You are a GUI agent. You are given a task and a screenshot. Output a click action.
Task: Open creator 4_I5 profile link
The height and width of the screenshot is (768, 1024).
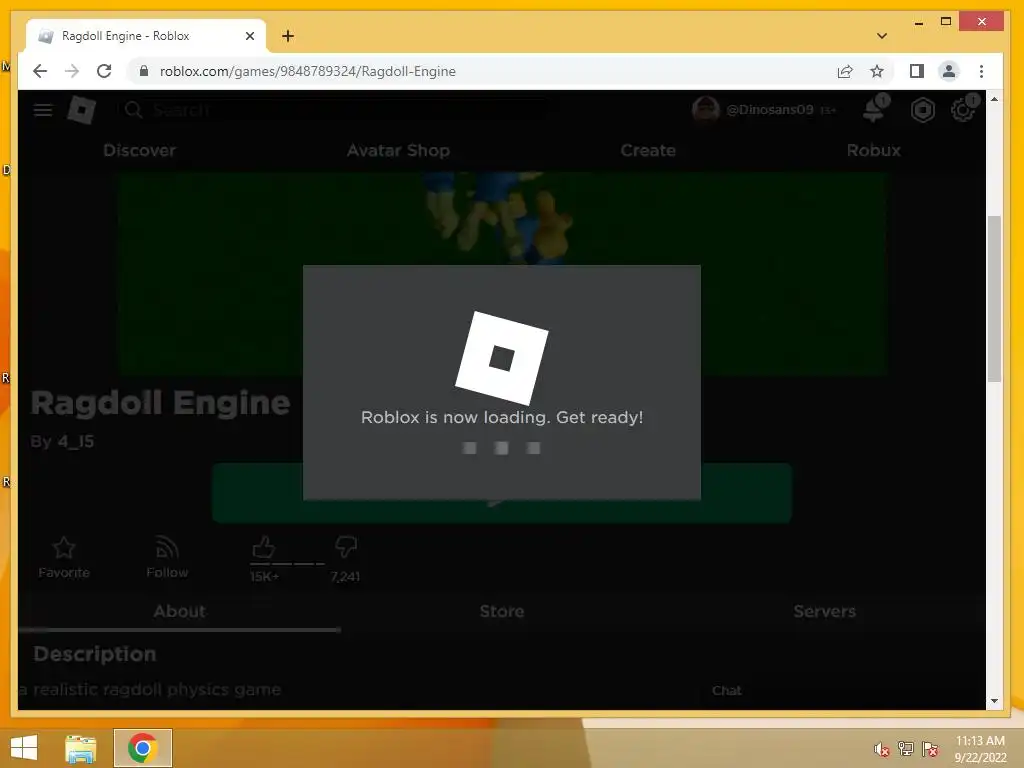[76, 441]
